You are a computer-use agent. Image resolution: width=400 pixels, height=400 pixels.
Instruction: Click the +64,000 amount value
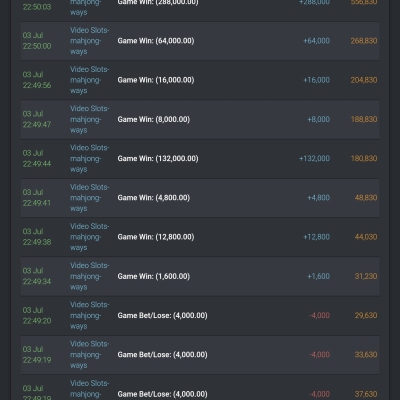click(x=316, y=41)
